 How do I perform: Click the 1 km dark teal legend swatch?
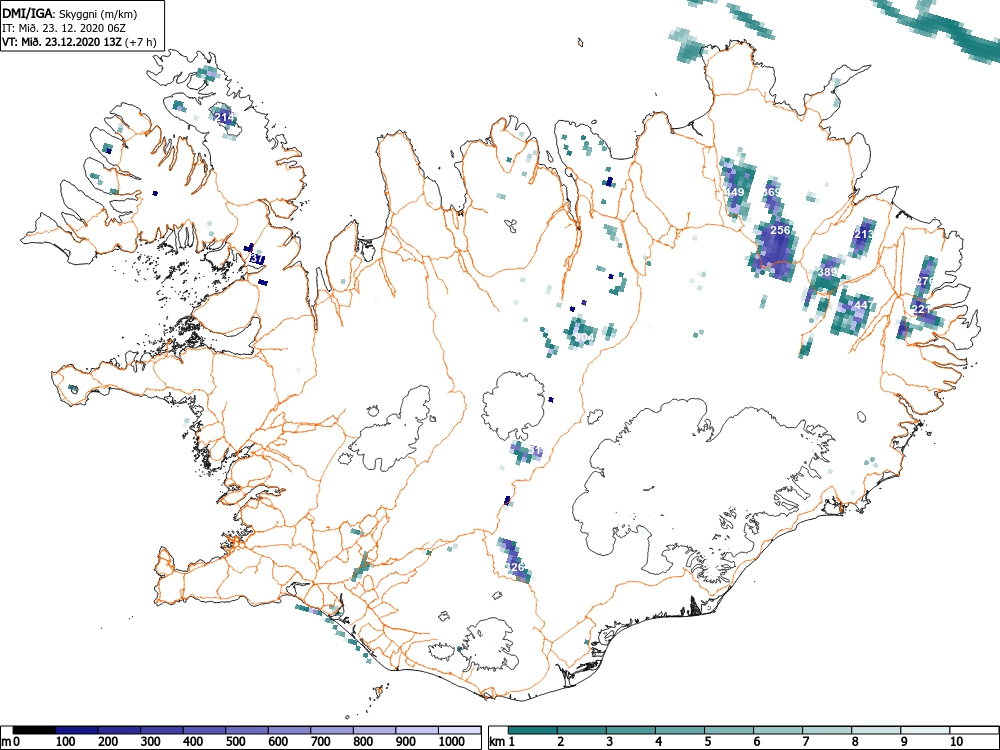[533, 730]
